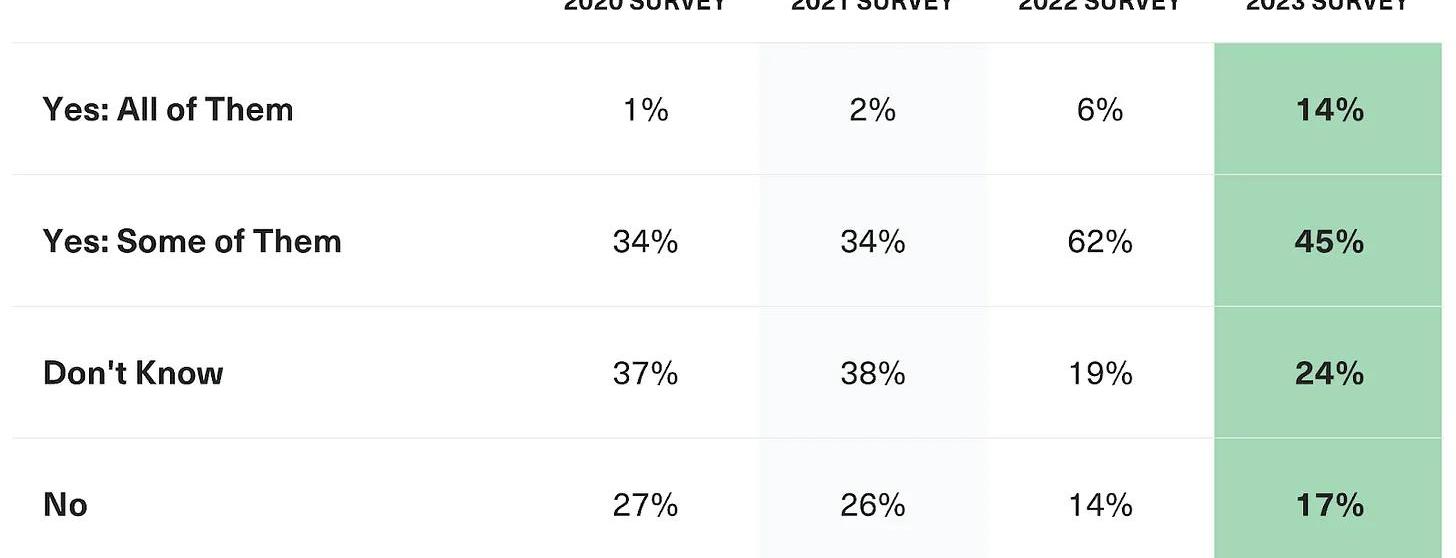This screenshot has height=558, width=1456.
Task: Click the 1% value in 2020 column
Action: tap(645, 109)
